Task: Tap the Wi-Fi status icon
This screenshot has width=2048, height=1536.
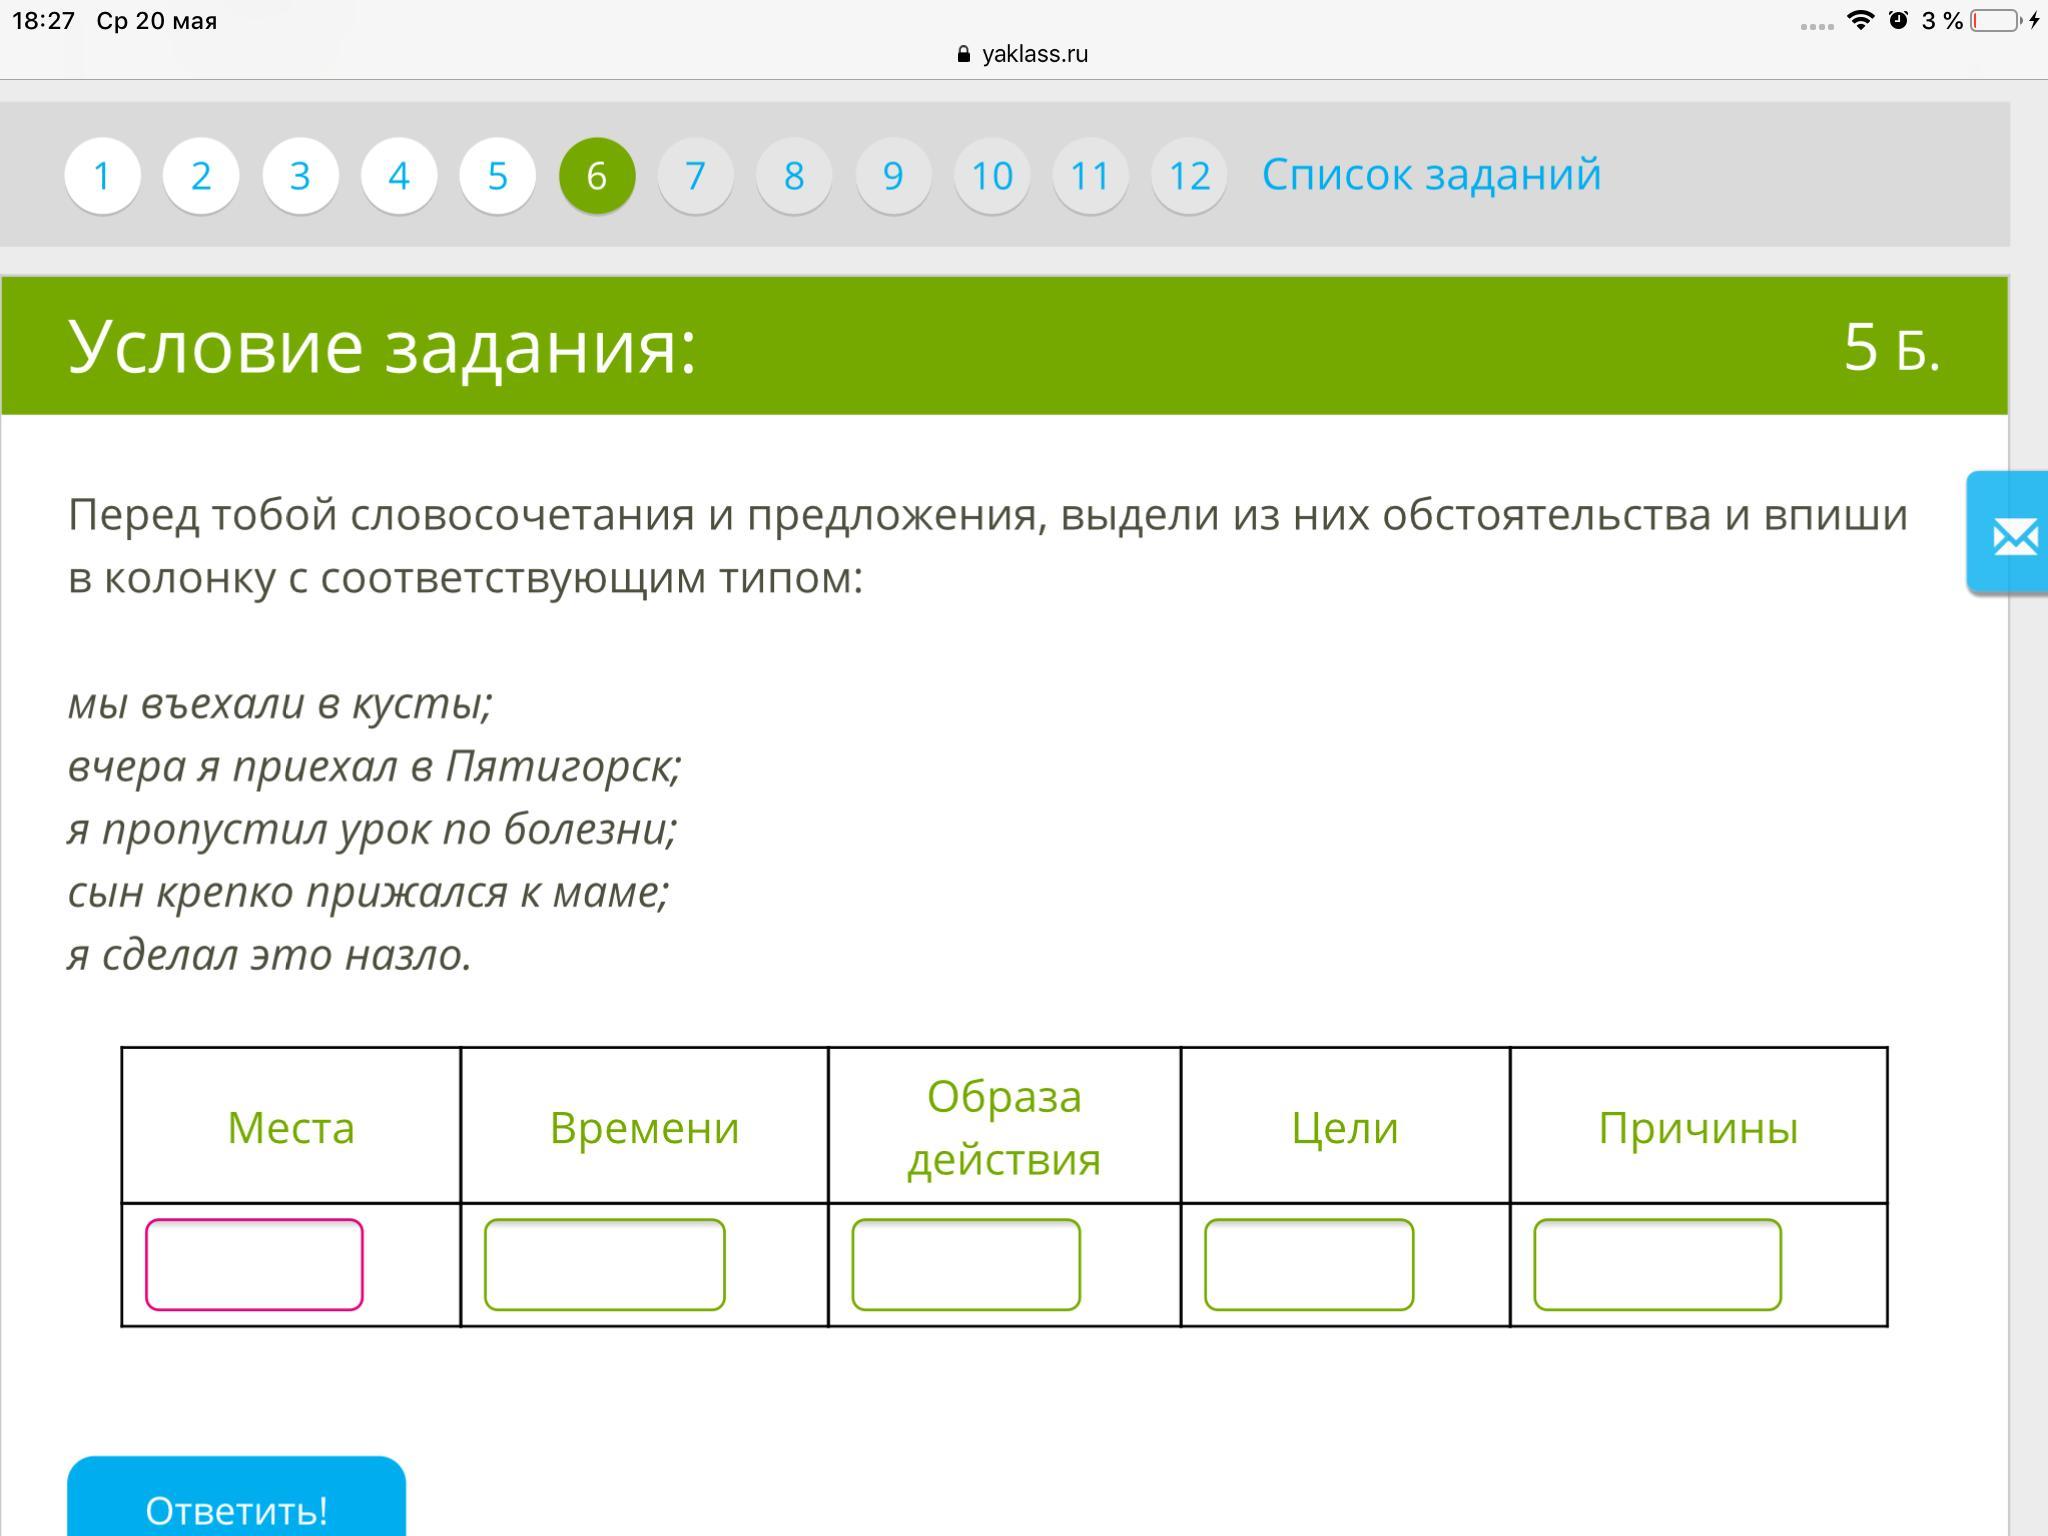Action: coord(1860,20)
